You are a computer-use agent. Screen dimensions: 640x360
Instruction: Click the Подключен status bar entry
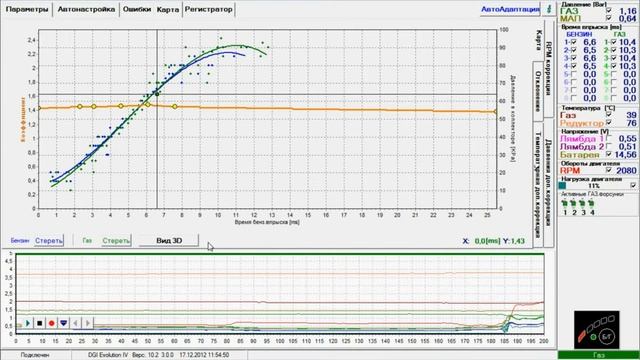pos(35,355)
